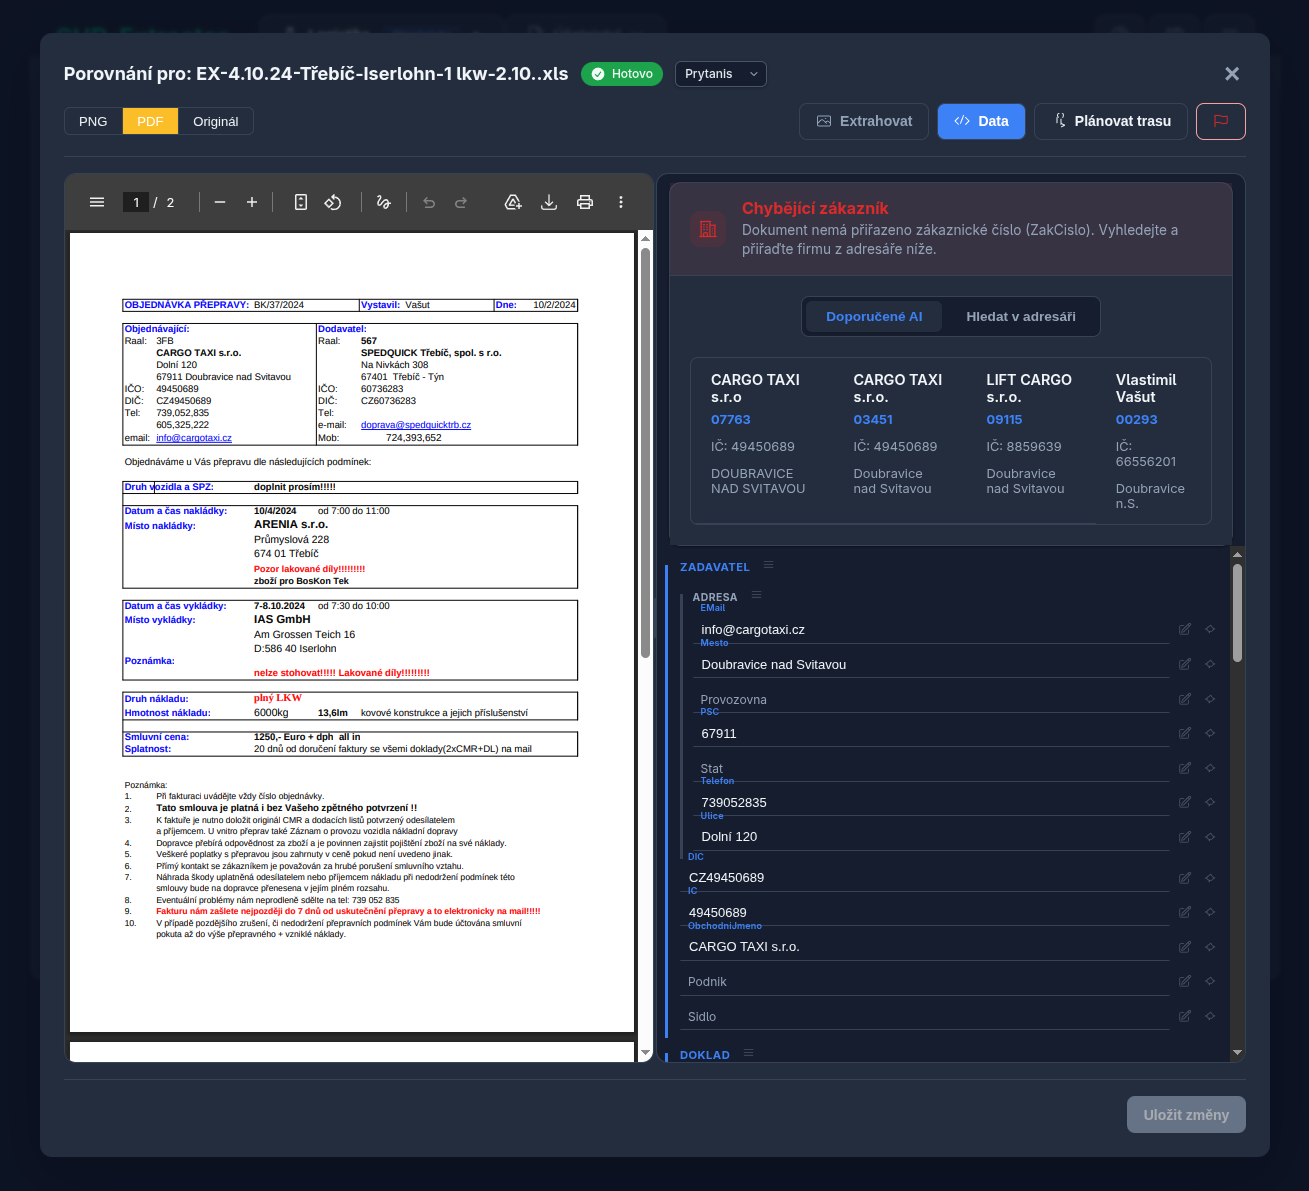Screen dimensions: 1309x1191
Task: Click edit icon beside Dolní 120
Action: [1185, 837]
